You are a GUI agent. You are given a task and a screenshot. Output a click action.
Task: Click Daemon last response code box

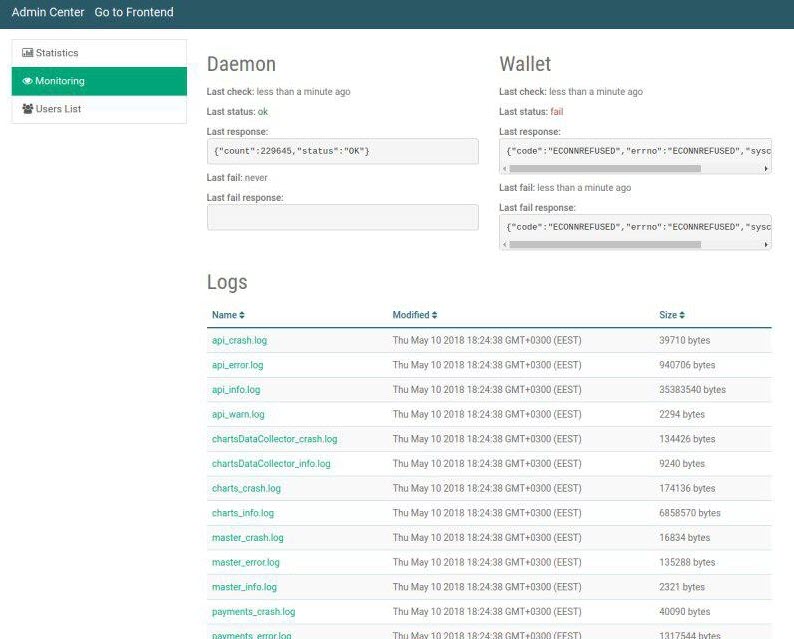(342, 151)
